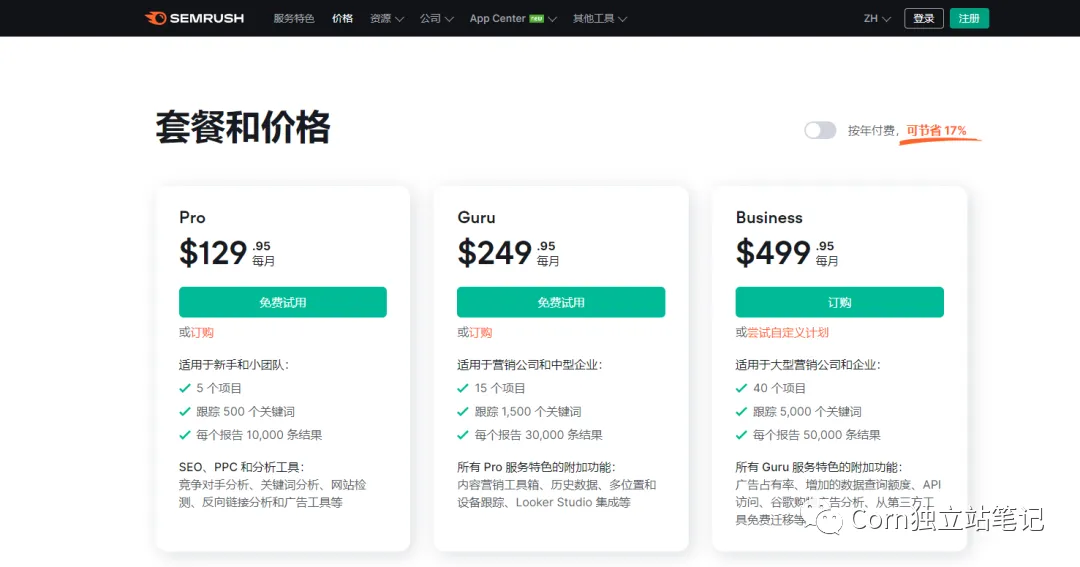This screenshot has height=567, width=1080.
Task: Click checkmark beside 跟踪 1,500 个关键词
Action: [463, 412]
